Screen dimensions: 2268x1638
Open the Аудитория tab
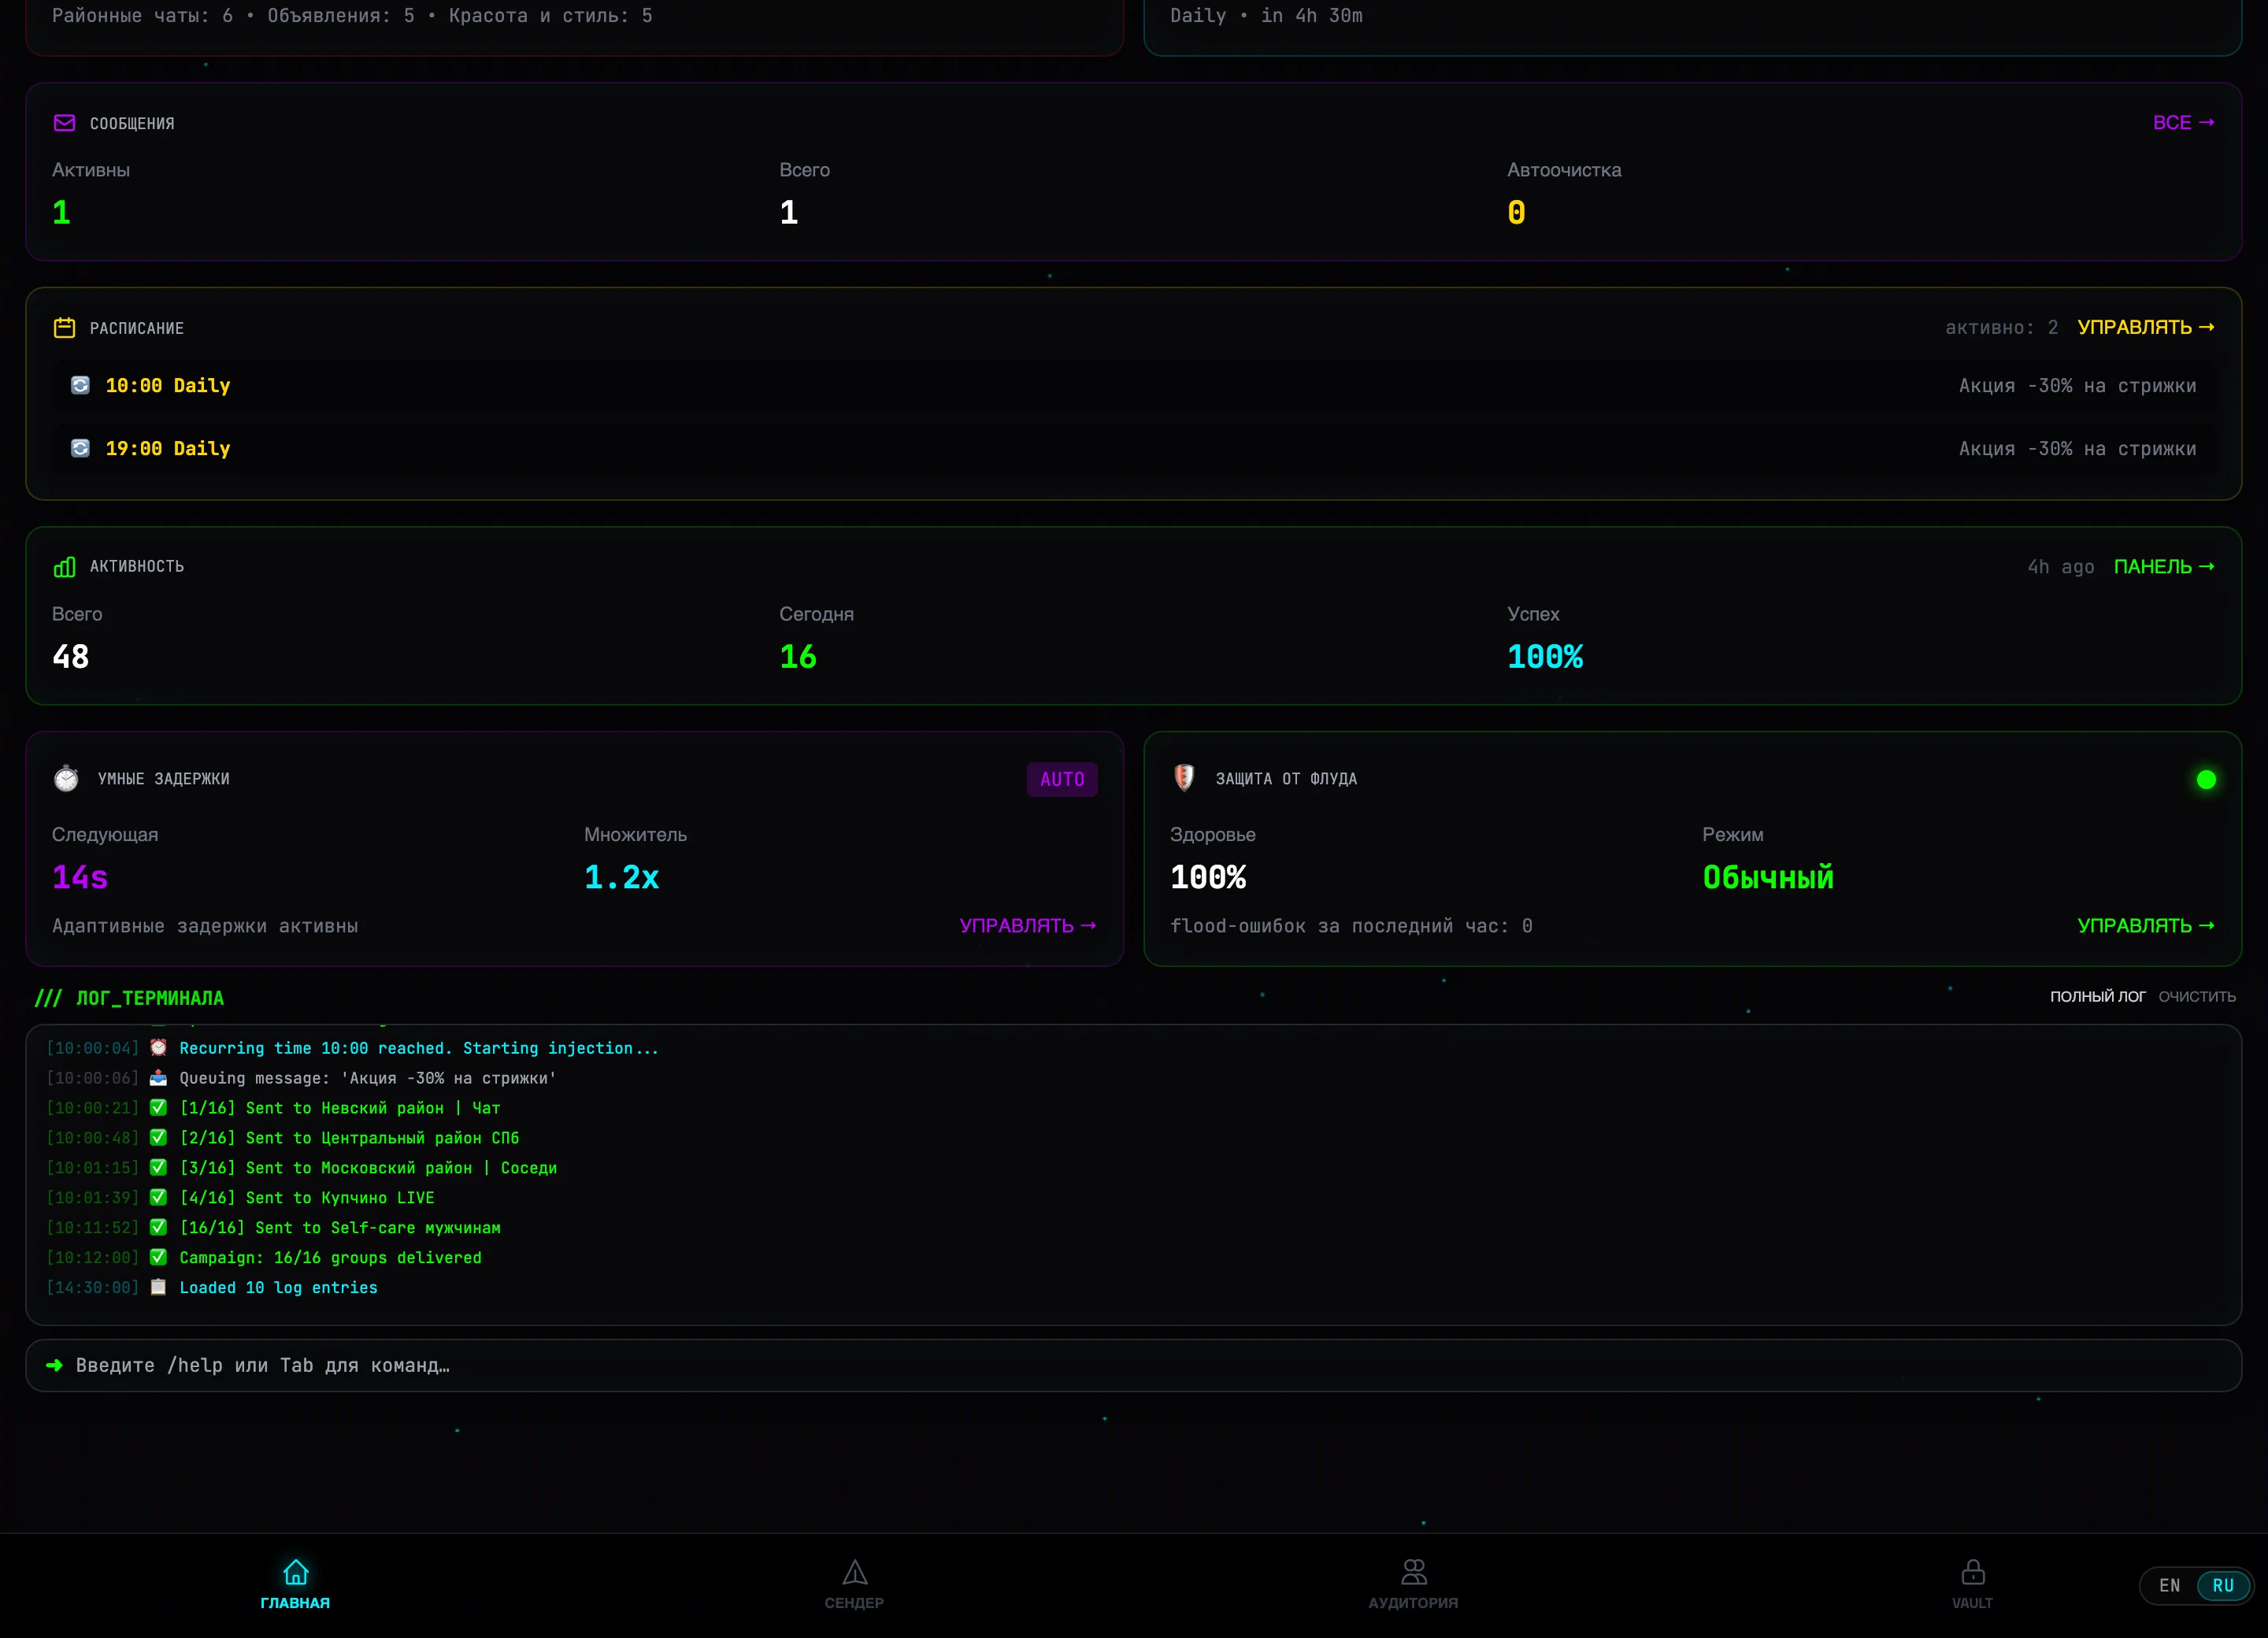tap(1413, 1584)
